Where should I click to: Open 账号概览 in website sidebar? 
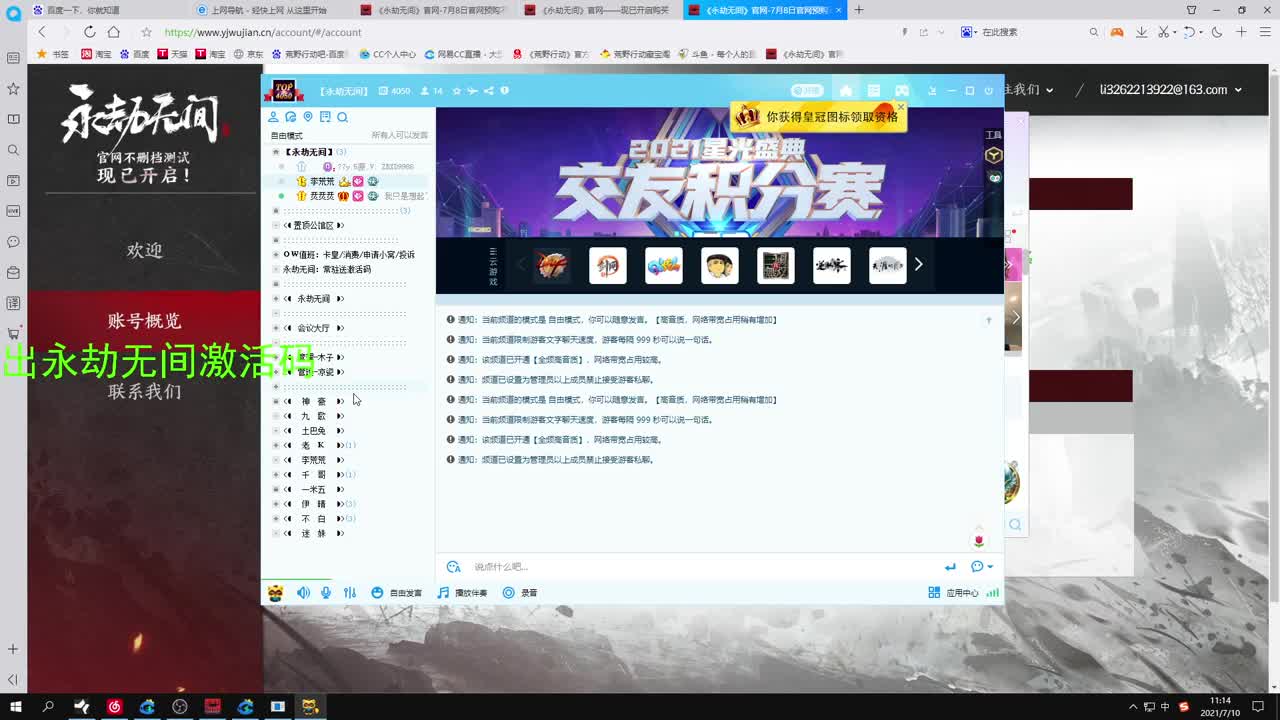[144, 321]
